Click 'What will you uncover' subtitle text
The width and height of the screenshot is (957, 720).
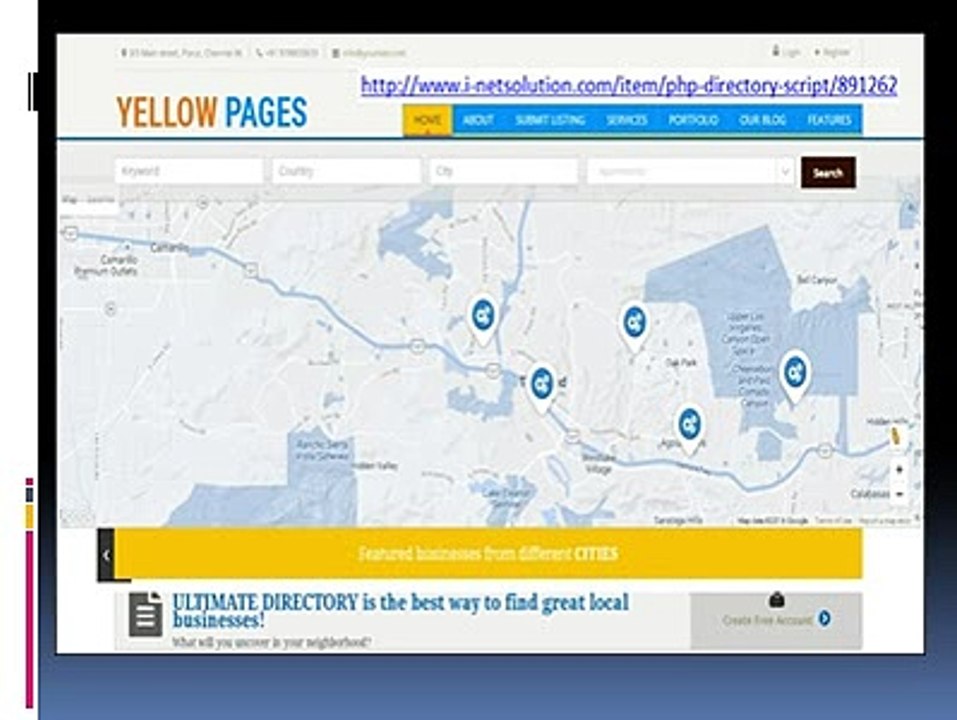(272, 642)
